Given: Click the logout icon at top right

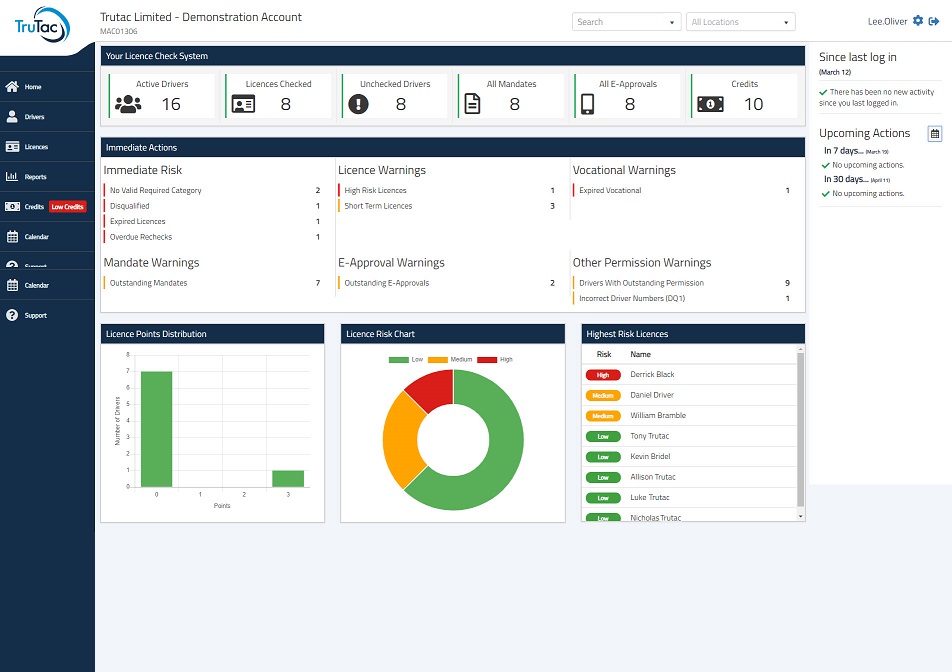Looking at the screenshot, I should pos(934,21).
